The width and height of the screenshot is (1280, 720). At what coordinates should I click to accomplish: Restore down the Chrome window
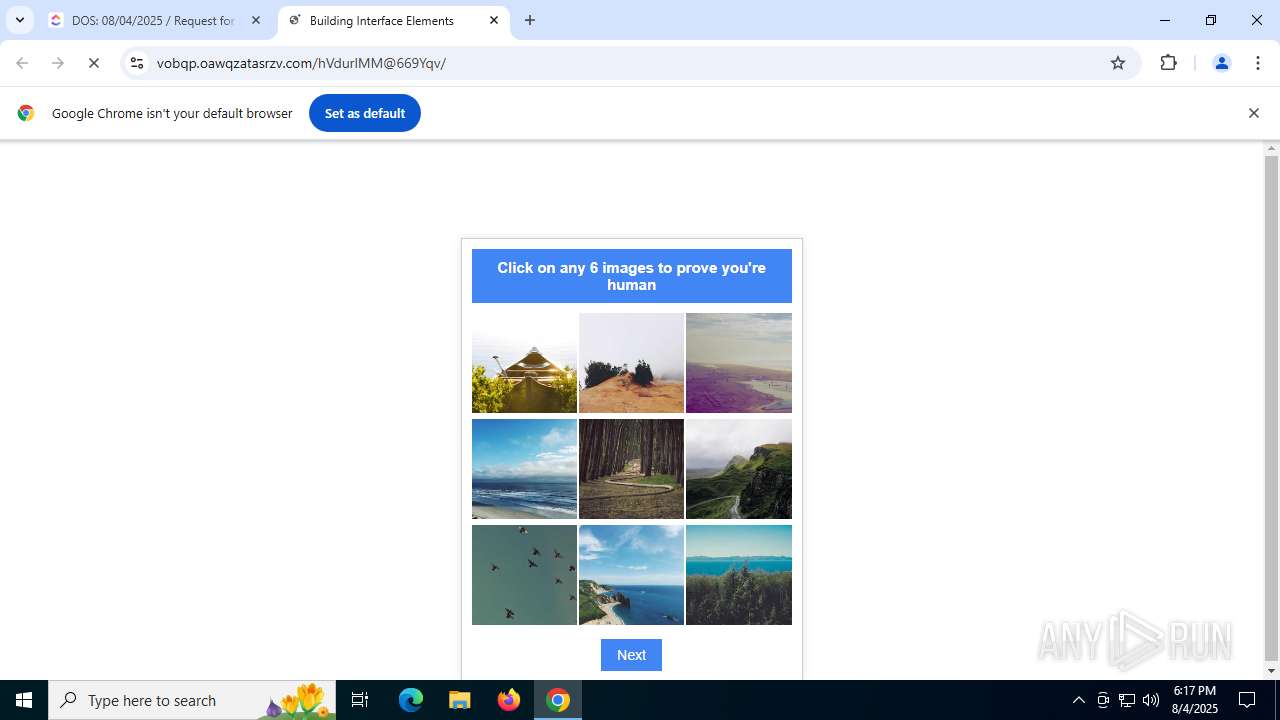(1211, 20)
